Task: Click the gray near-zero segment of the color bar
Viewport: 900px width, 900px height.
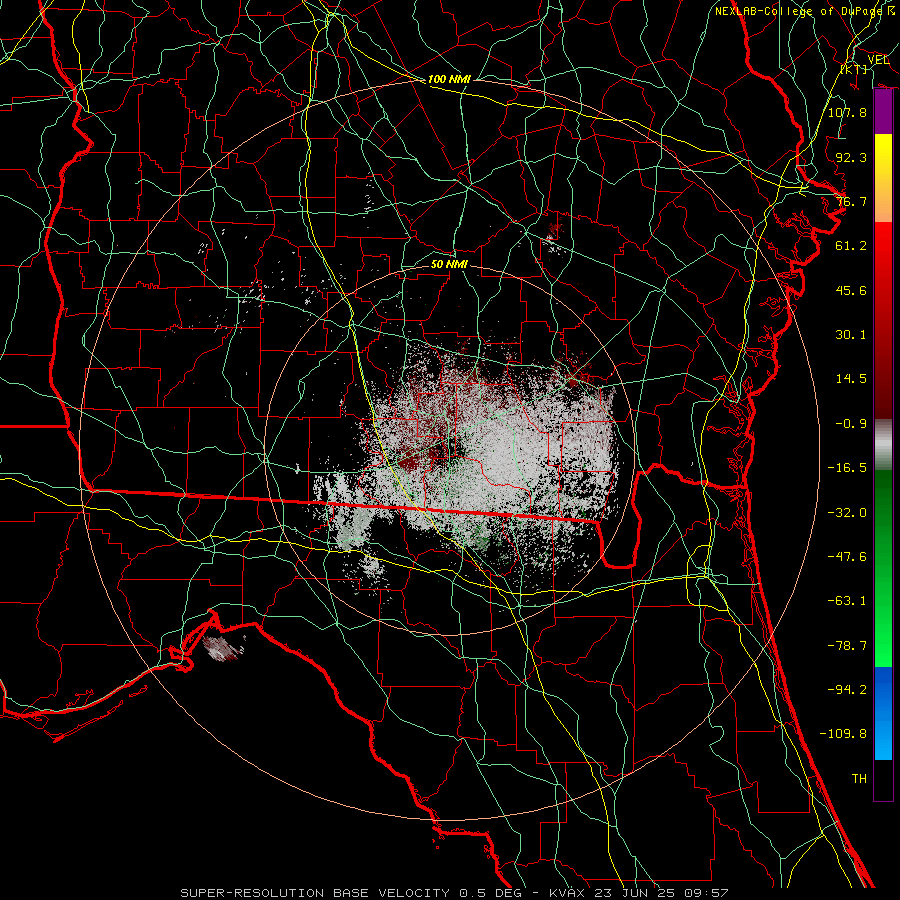Action: tap(883, 445)
